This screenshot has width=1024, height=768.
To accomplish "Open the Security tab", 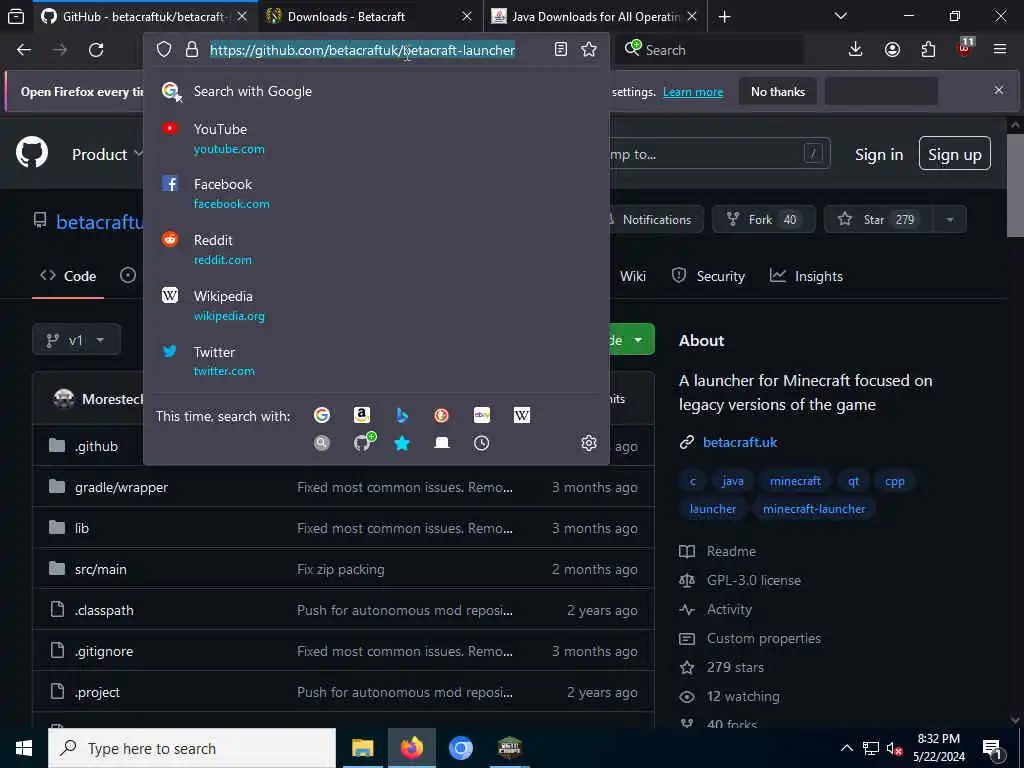I will 709,276.
